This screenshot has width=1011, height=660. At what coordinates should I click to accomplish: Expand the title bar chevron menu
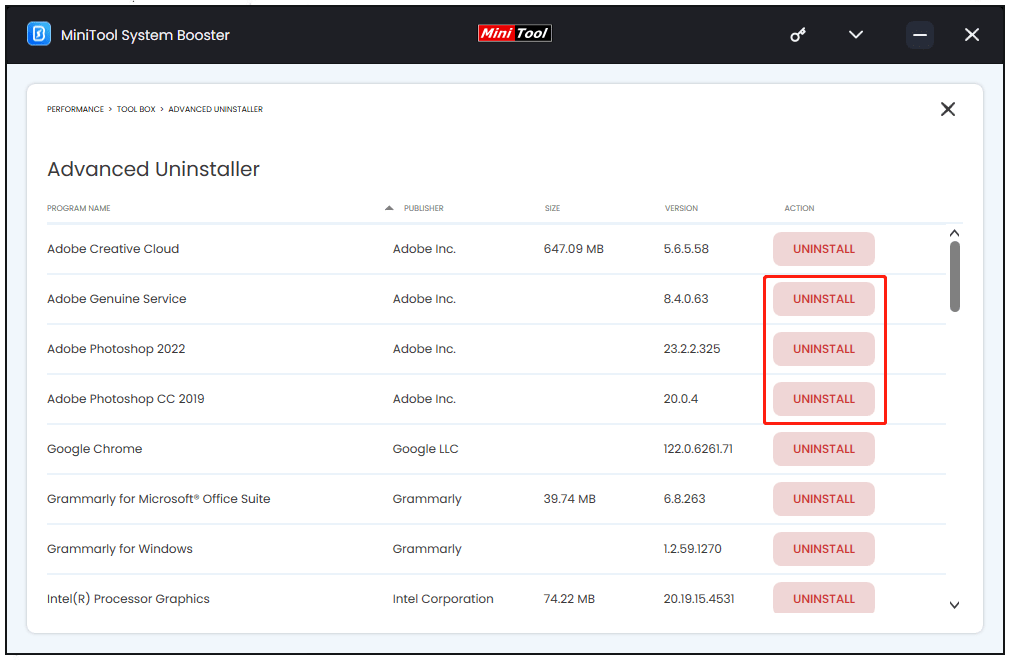[x=856, y=35]
